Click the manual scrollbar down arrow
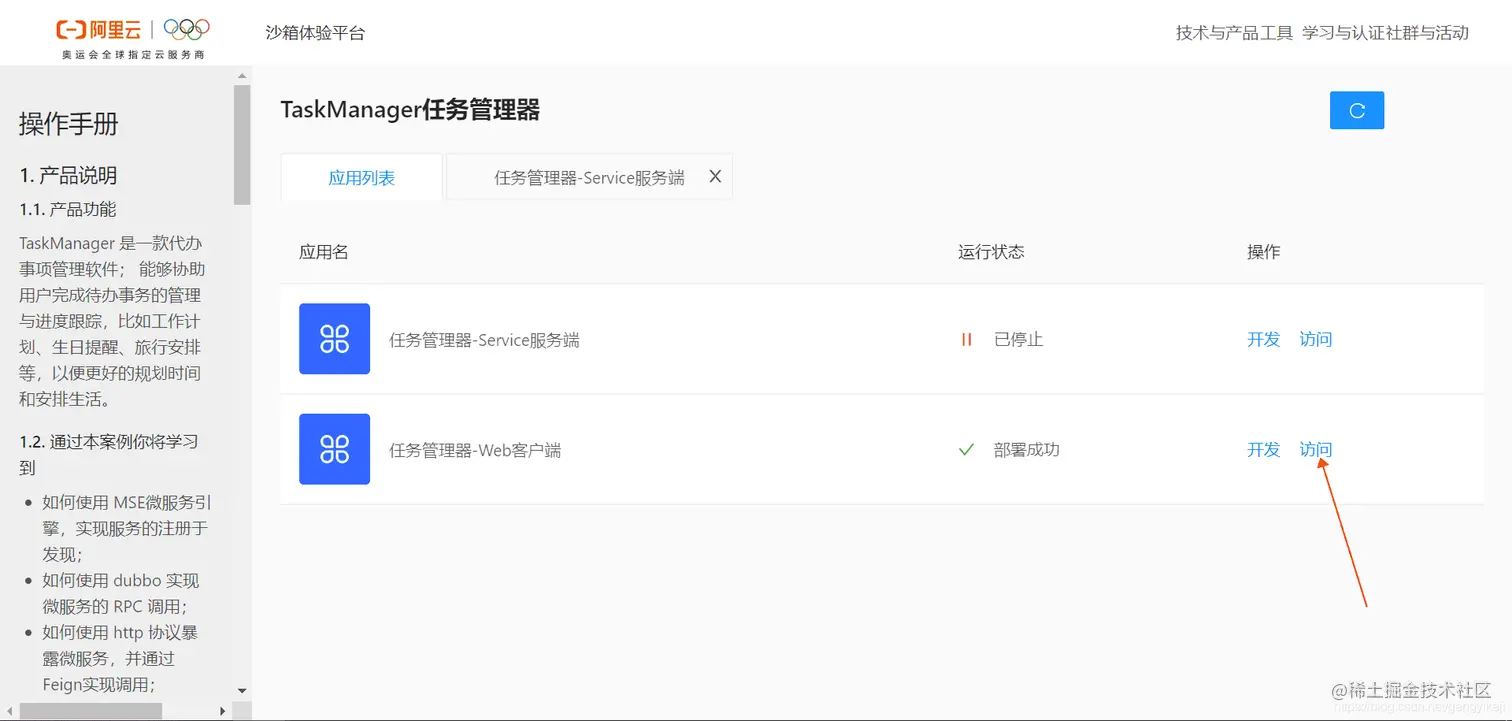Screen dimensions: 1512x721 click(x=242, y=690)
